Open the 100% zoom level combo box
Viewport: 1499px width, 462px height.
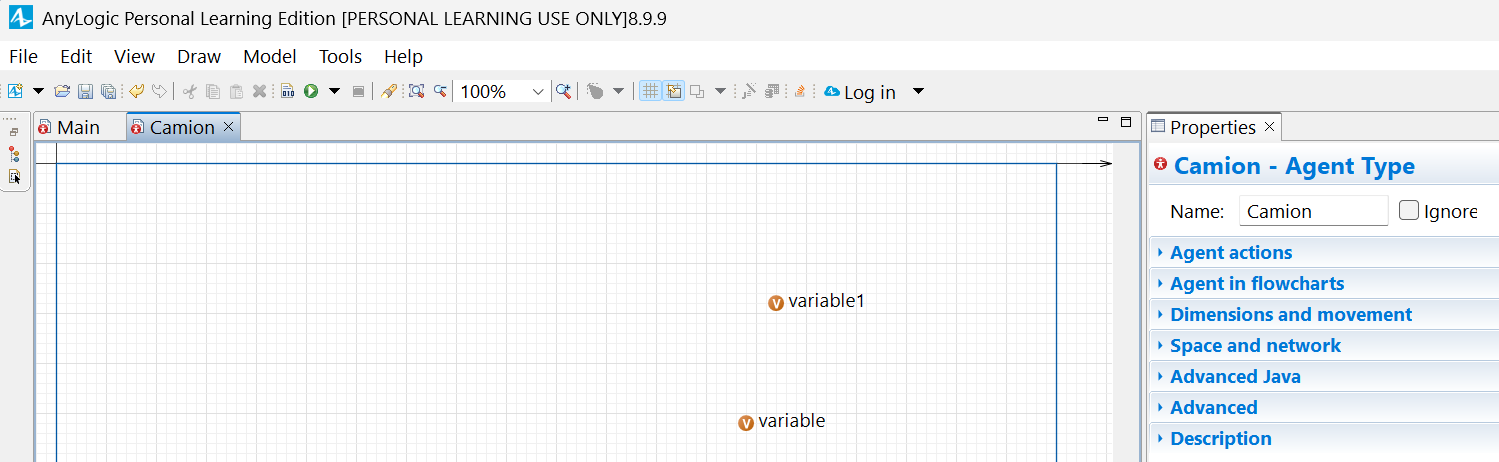point(503,91)
